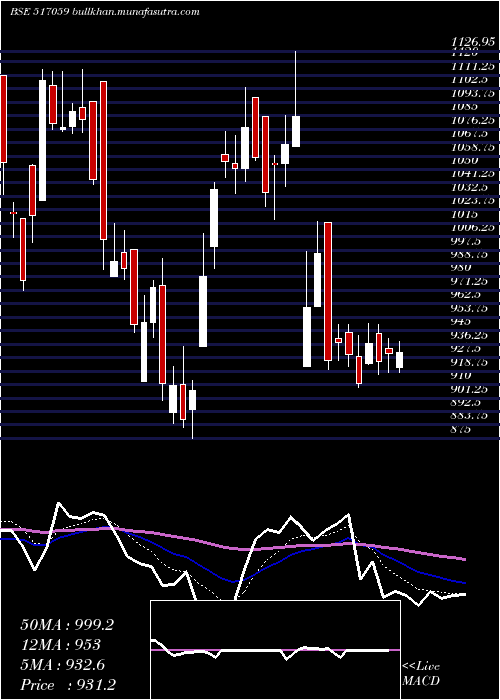This screenshot has height=700, width=500.
Task: Click the 988.75 price axis label
Action: click(x=469, y=254)
